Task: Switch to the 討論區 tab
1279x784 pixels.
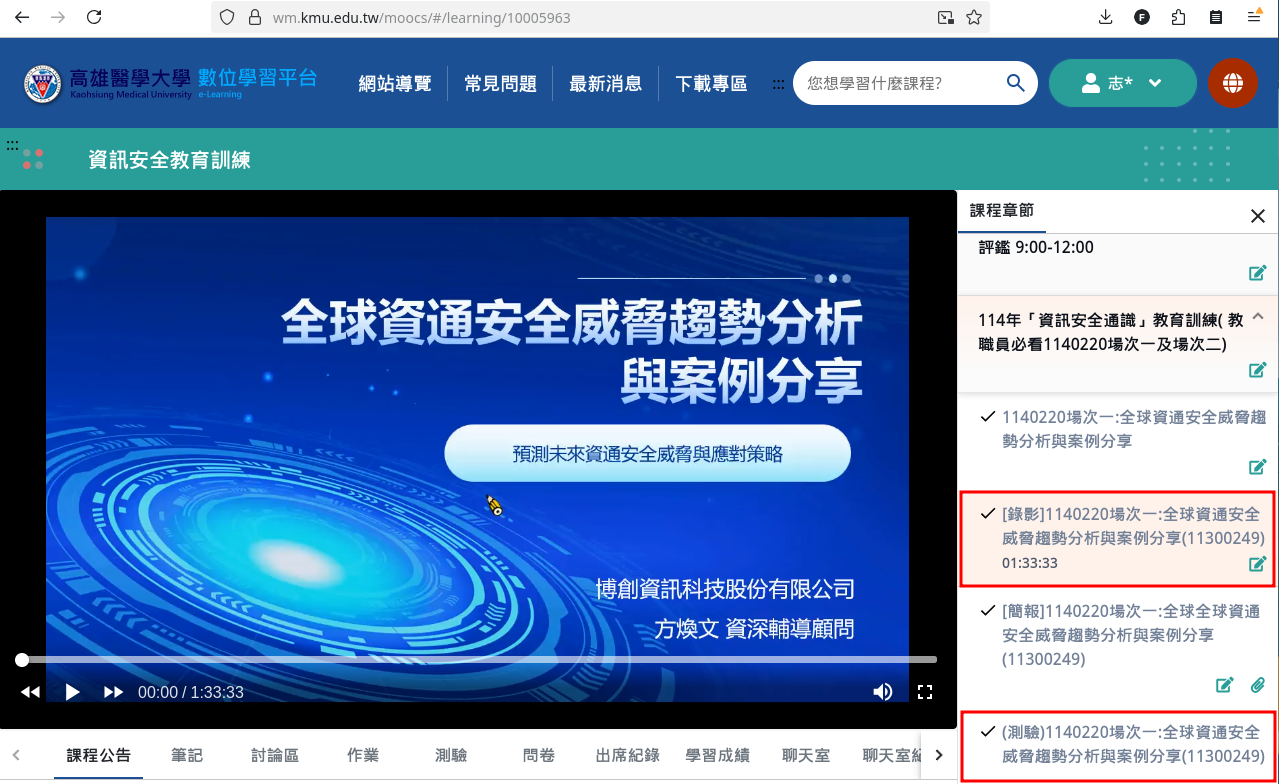Action: tap(275, 756)
